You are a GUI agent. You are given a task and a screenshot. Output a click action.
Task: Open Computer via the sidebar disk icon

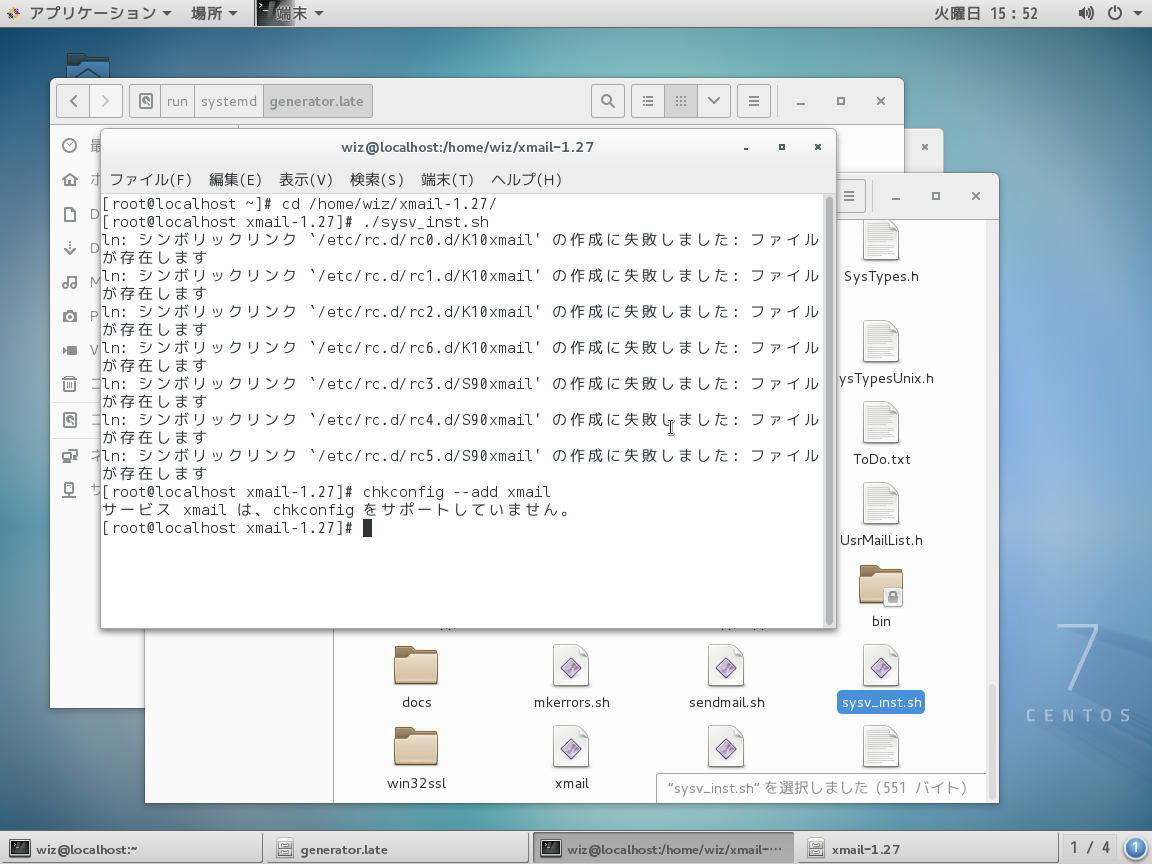pos(70,420)
